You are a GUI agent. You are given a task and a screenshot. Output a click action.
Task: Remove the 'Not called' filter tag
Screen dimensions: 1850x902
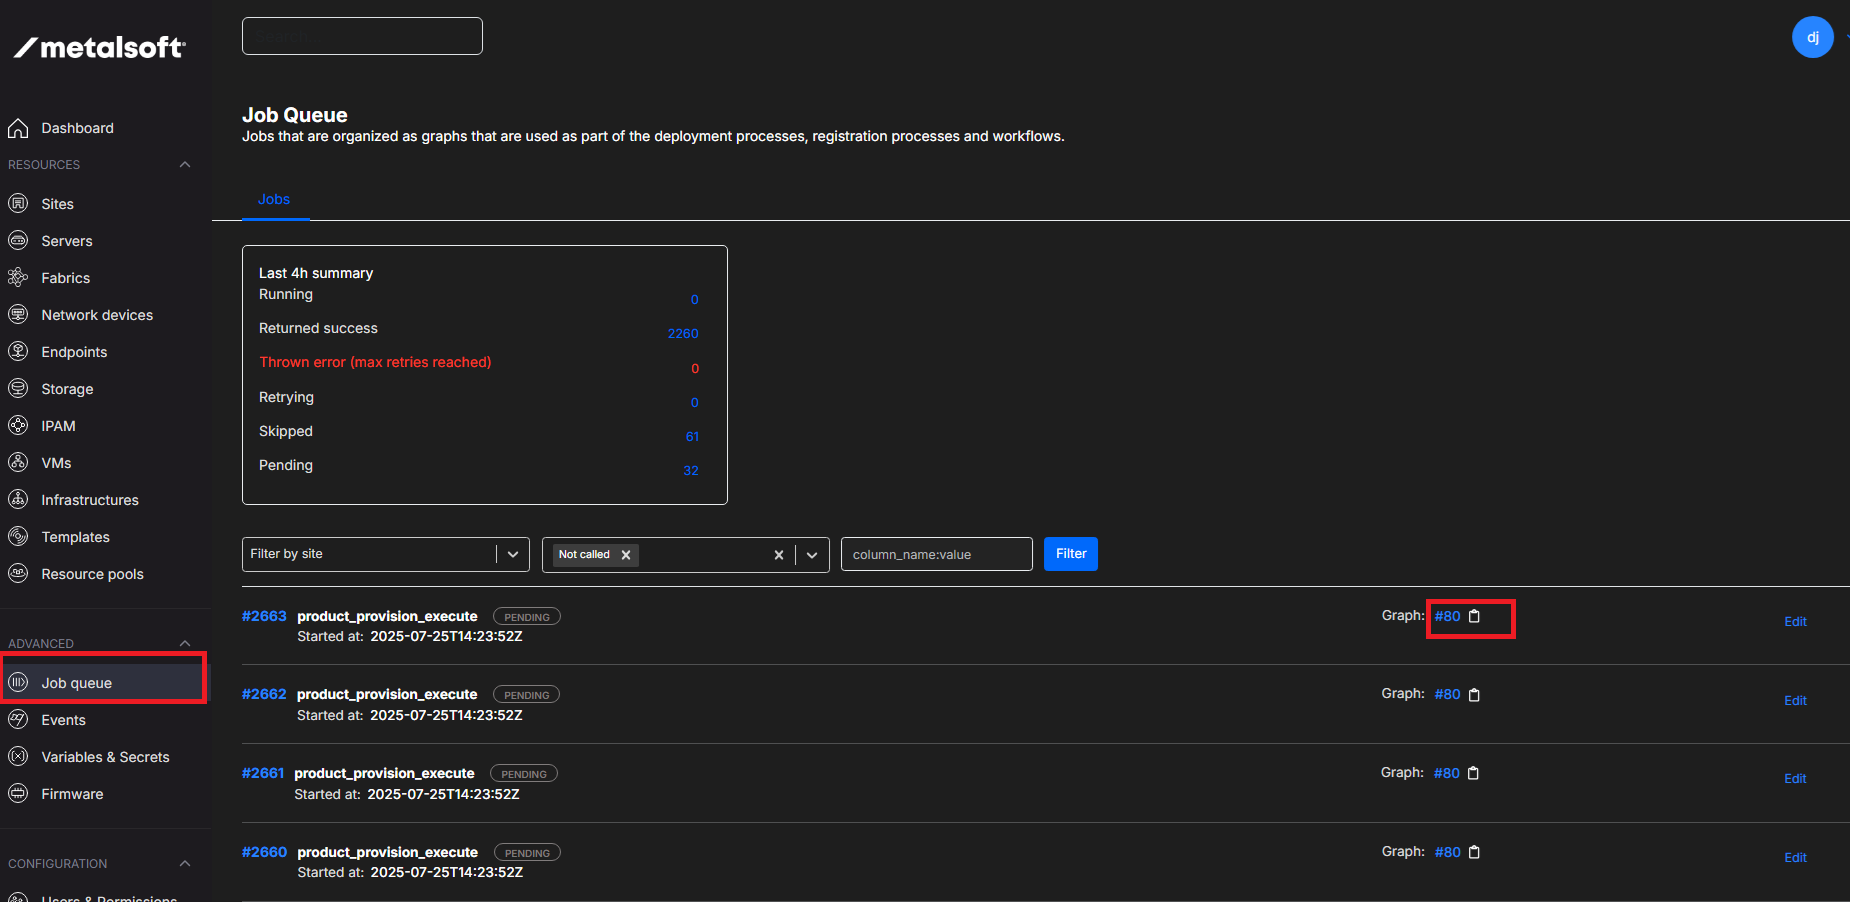(x=626, y=555)
